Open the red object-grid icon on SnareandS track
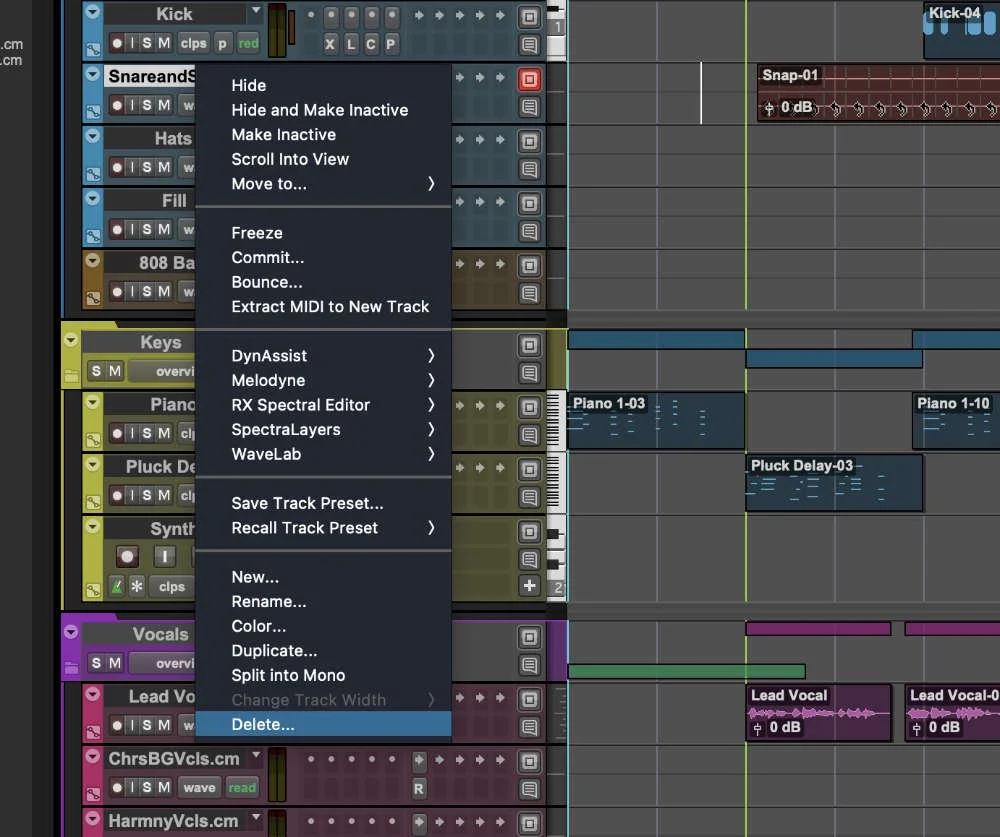1000x837 pixels. (x=529, y=79)
